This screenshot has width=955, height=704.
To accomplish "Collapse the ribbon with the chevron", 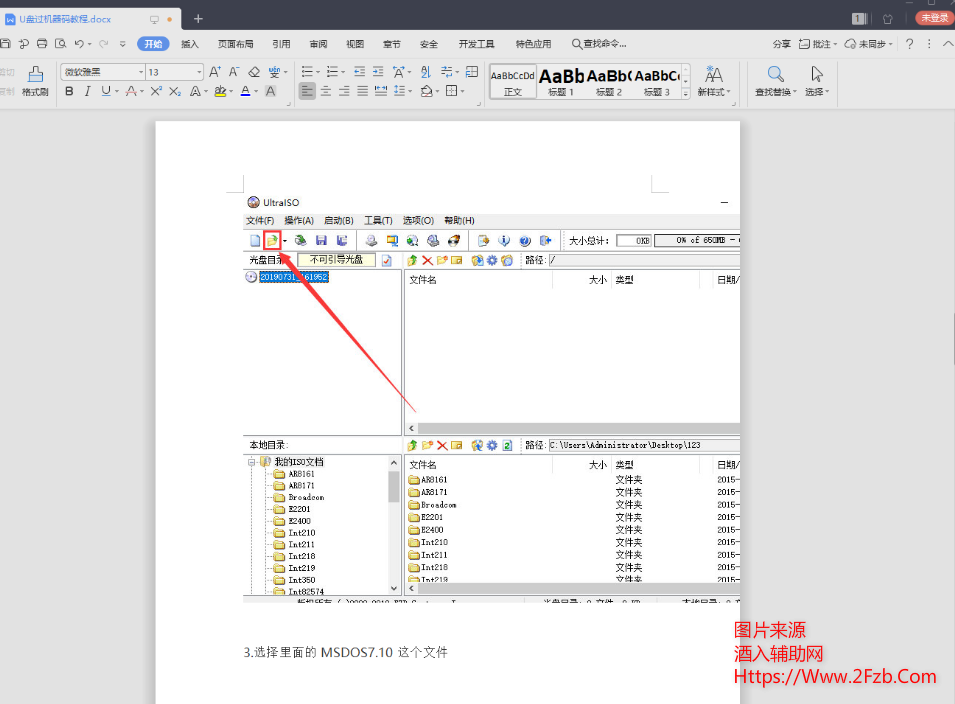I will [948, 44].
